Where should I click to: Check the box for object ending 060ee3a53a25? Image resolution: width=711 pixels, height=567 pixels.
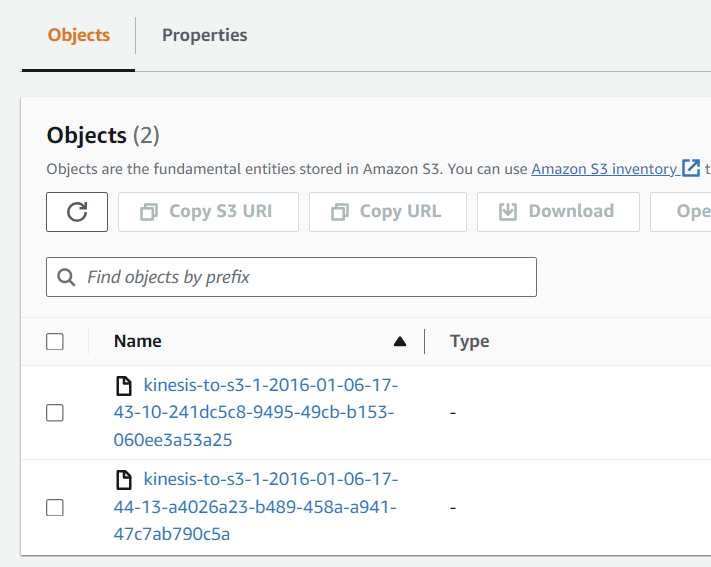pos(55,413)
